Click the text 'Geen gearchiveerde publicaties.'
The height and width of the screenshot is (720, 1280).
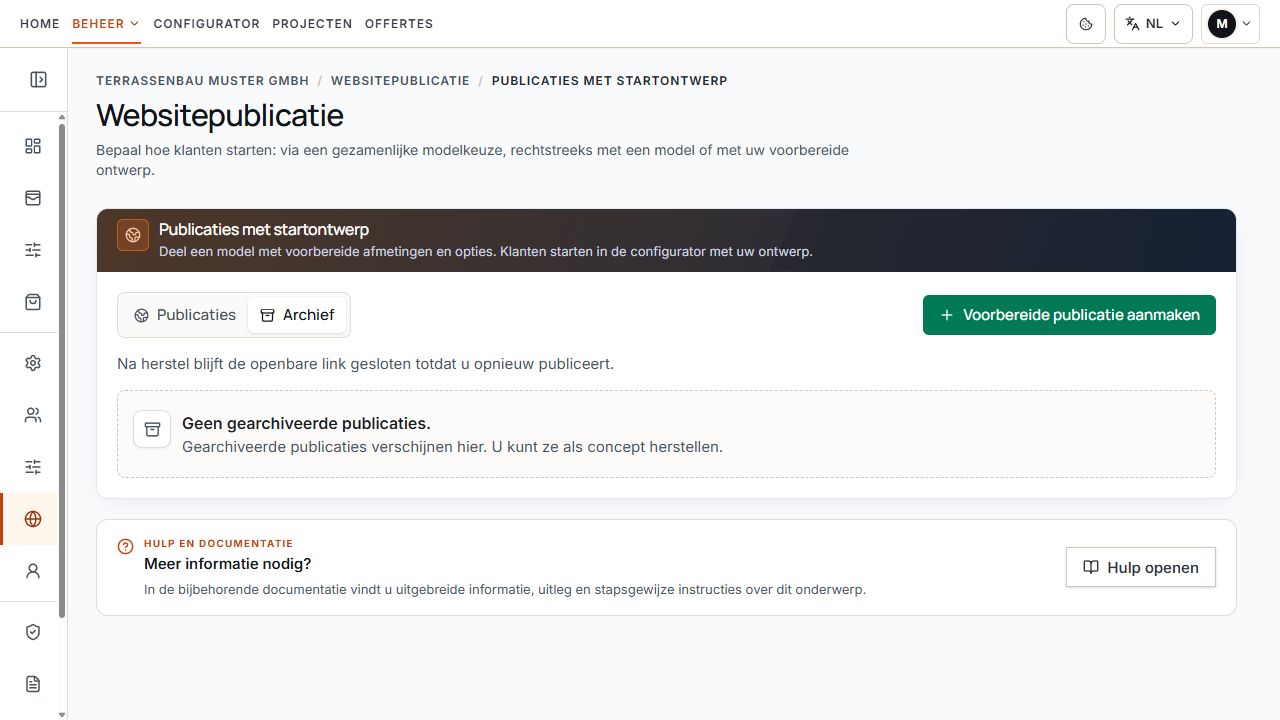pyautogui.click(x=306, y=423)
